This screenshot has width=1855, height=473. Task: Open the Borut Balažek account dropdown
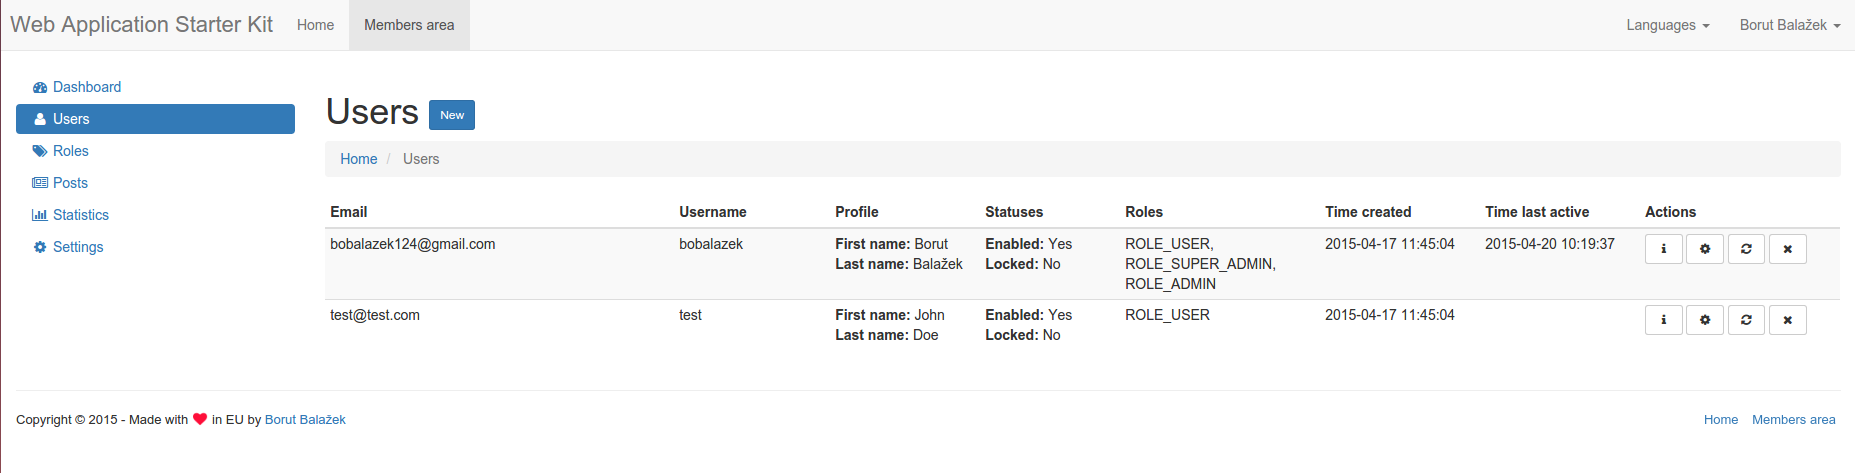1789,25
